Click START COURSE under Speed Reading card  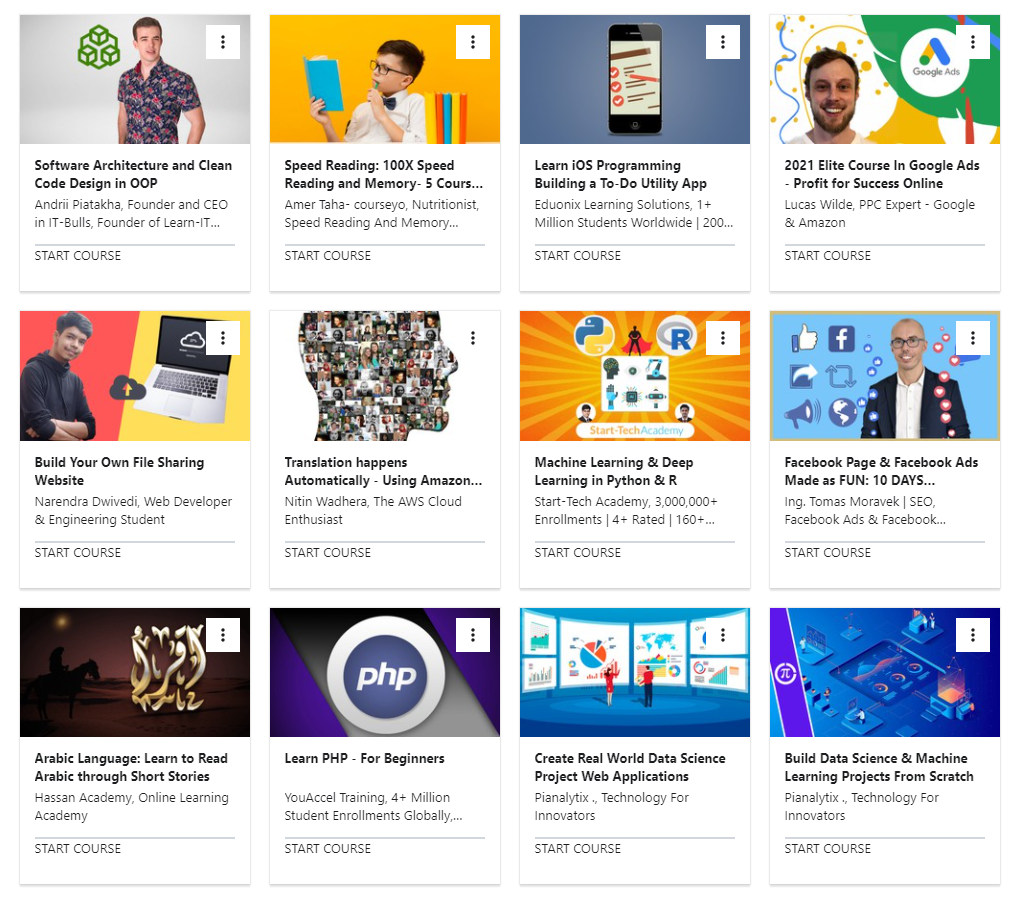coord(328,256)
